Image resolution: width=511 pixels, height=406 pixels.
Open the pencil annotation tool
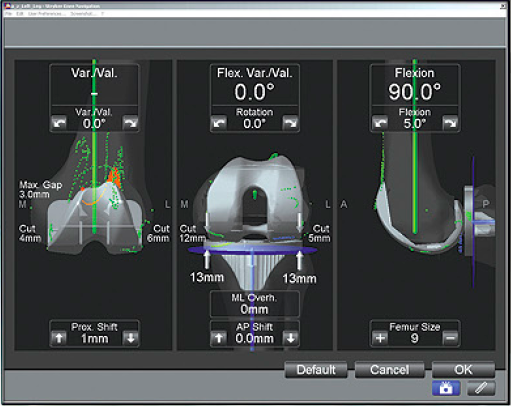[x=481, y=388]
